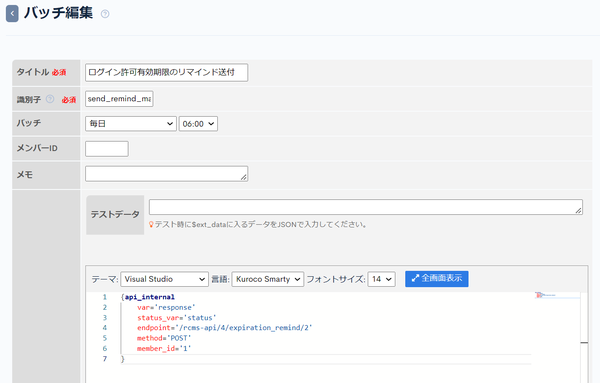Screen dimensions: 600x383
Task: Click the メンバーID input field
Action: click(107, 149)
